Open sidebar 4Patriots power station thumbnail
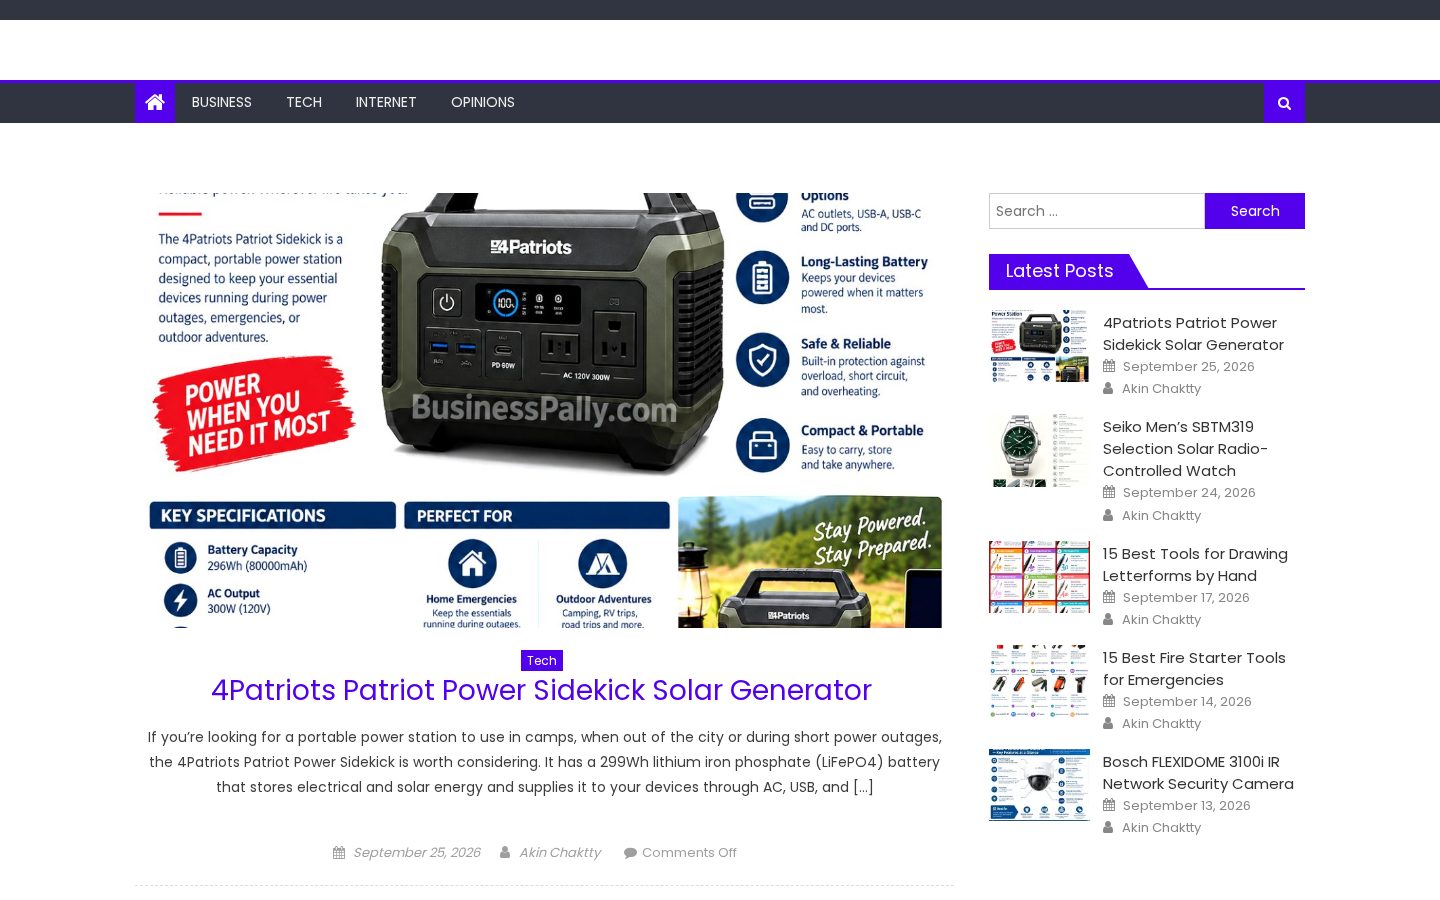Viewport: 1440px width, 900px height. click(1039, 345)
